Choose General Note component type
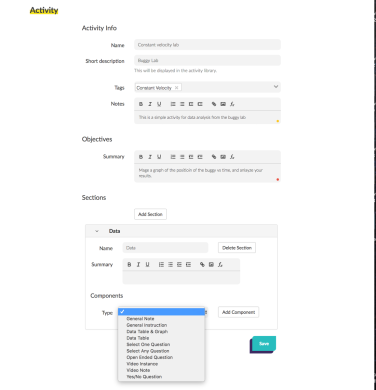 click(161, 319)
